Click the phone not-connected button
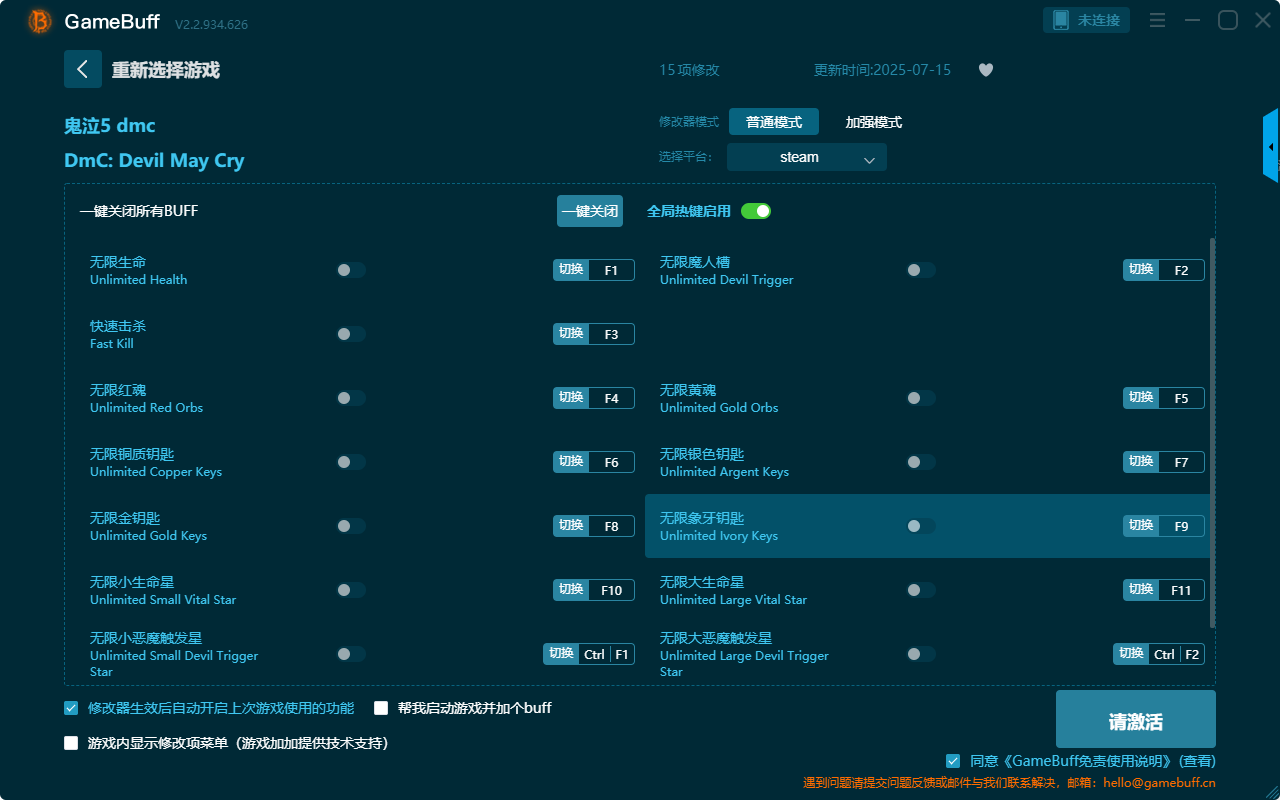The image size is (1280, 800). point(1087,20)
